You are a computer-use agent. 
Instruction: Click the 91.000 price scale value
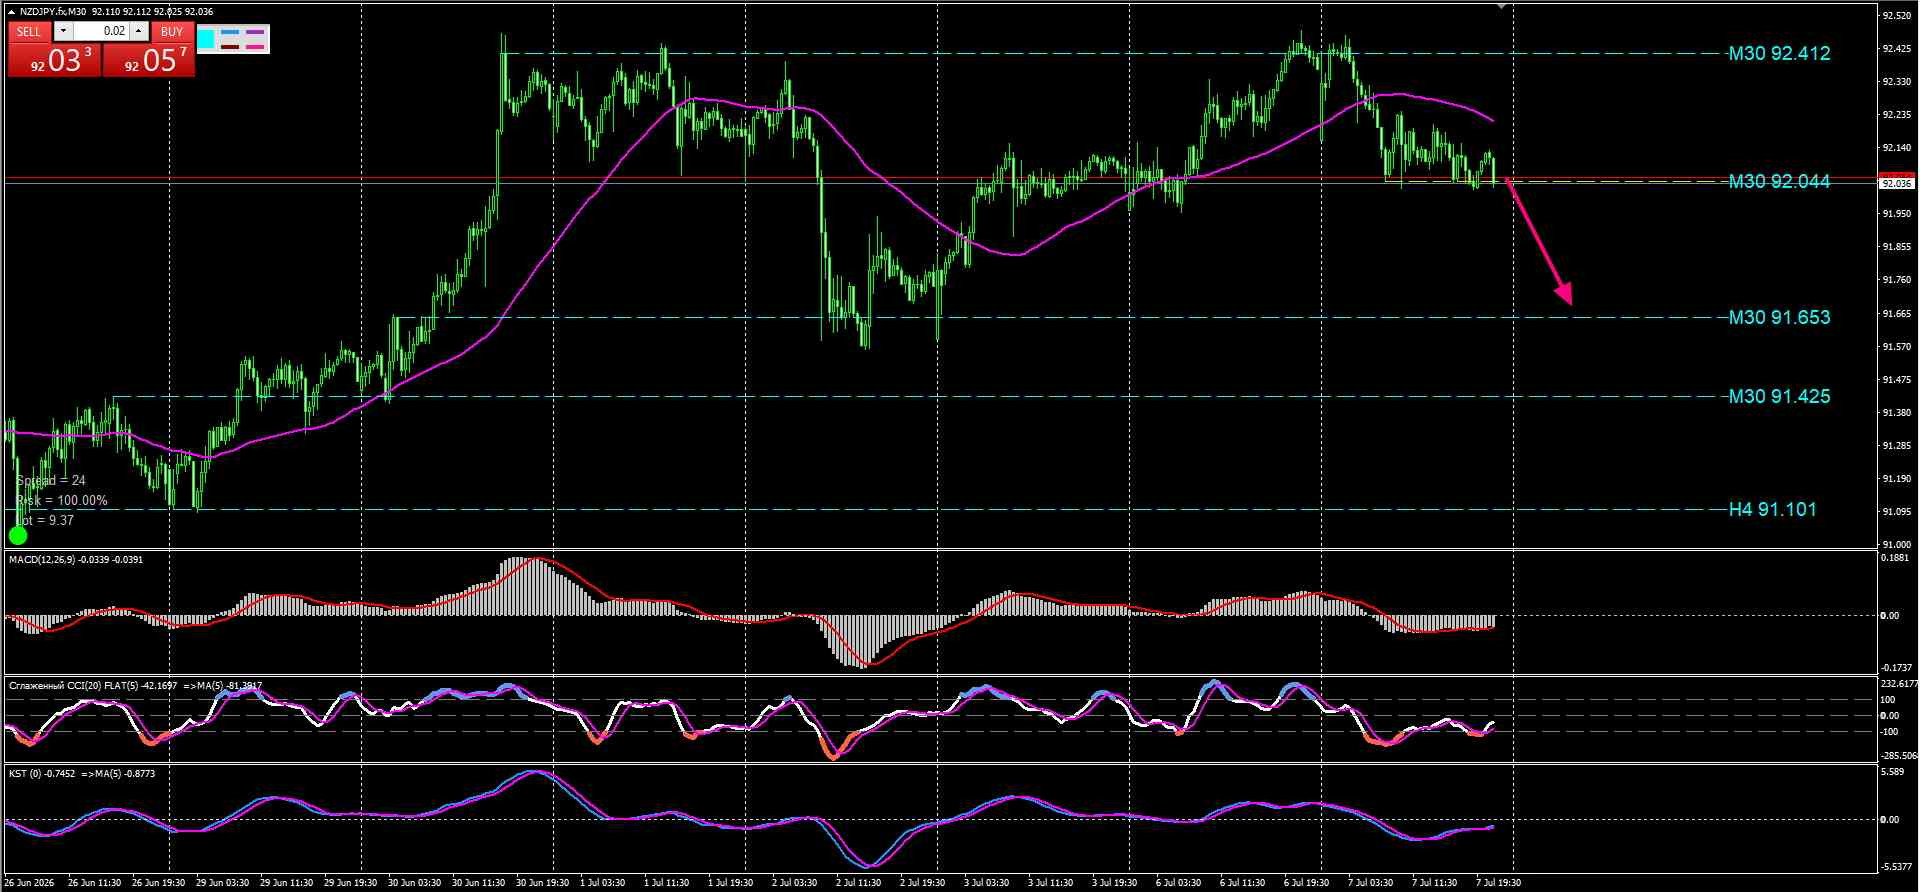1896,545
